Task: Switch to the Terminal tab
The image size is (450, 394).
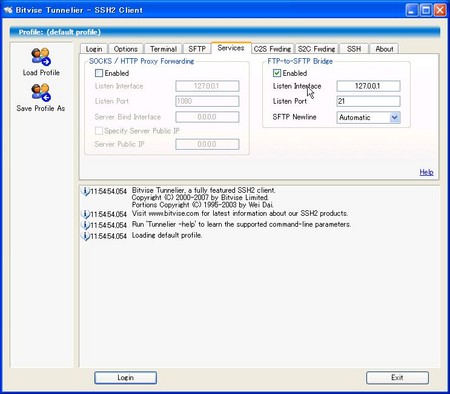Action: pos(163,49)
